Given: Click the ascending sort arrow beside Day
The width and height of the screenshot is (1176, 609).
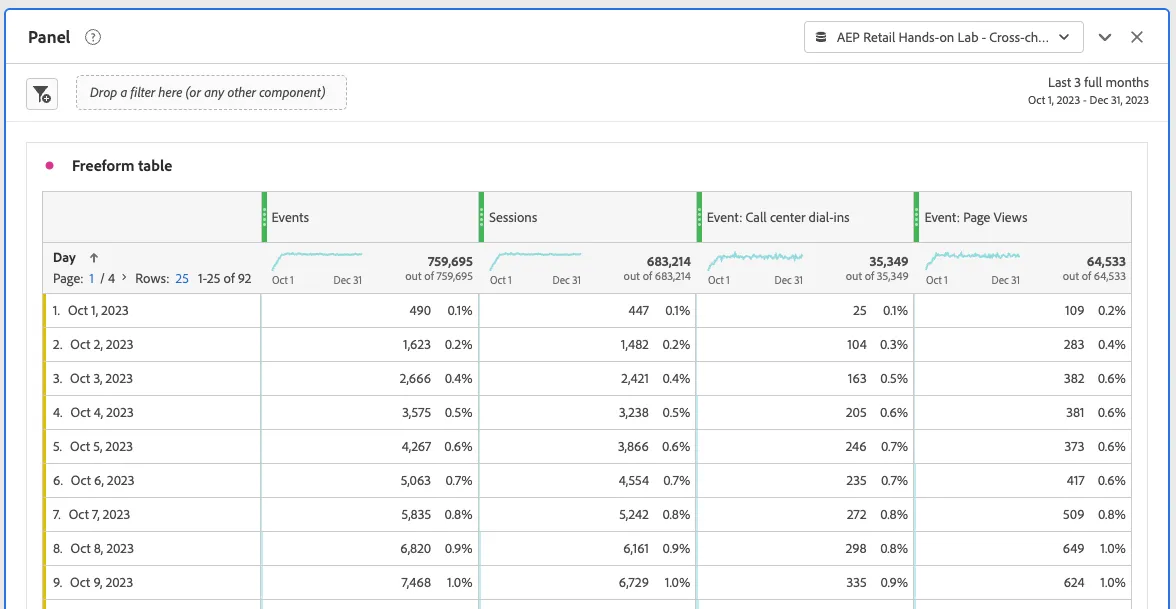Looking at the screenshot, I should [x=94, y=258].
